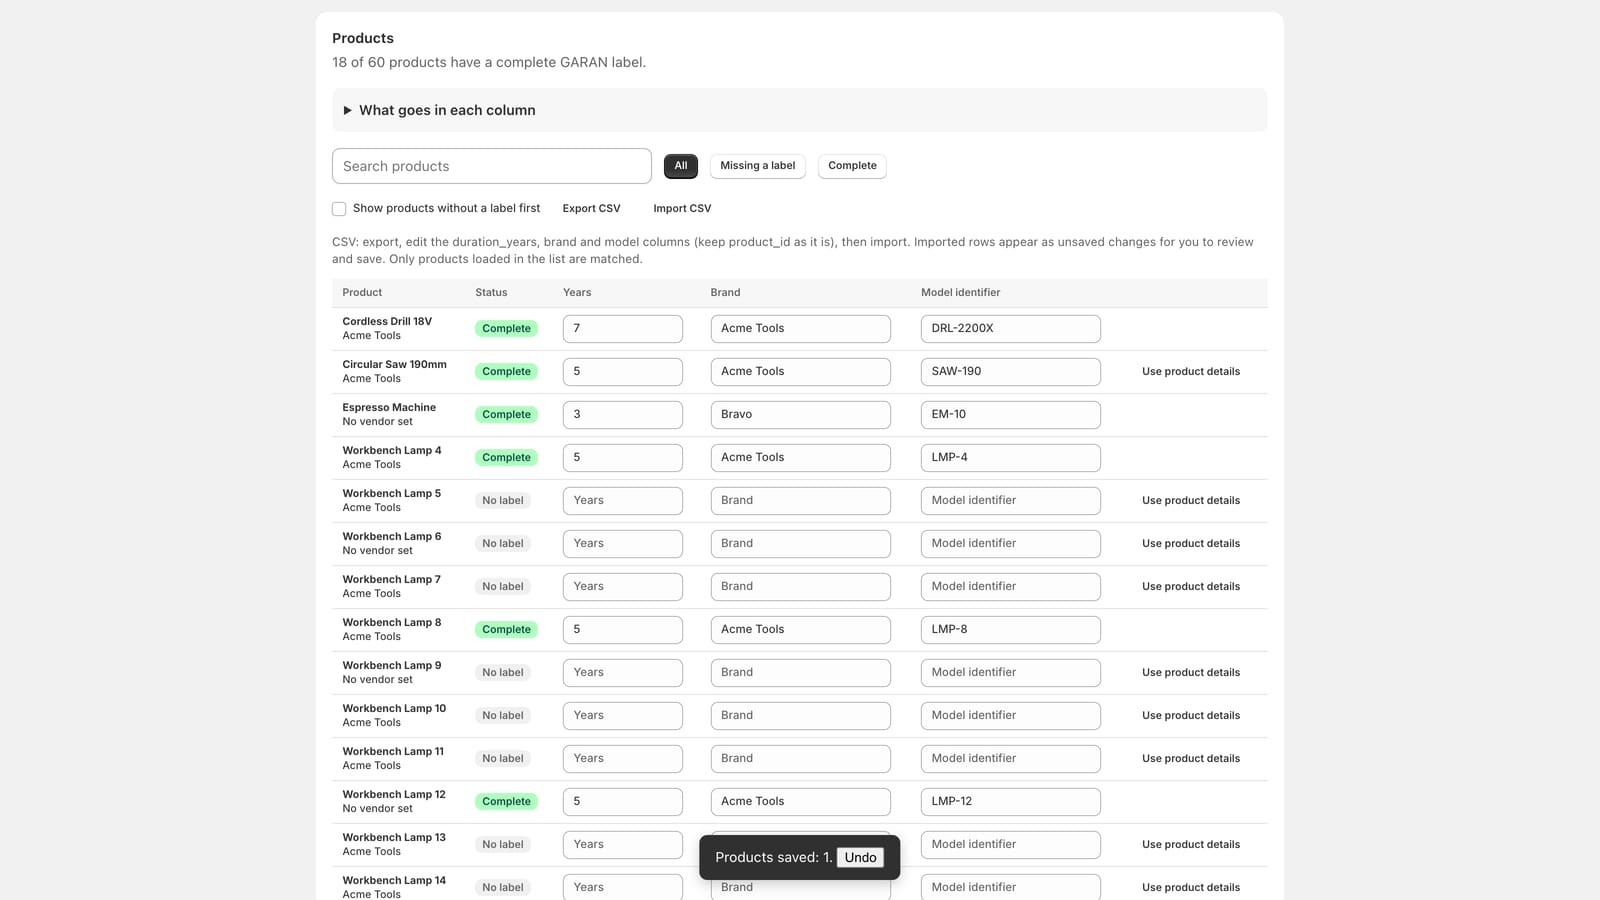Viewport: 1600px width, 900px height.
Task: Click No label badge for Workbench Lamp 5
Action: pos(502,501)
